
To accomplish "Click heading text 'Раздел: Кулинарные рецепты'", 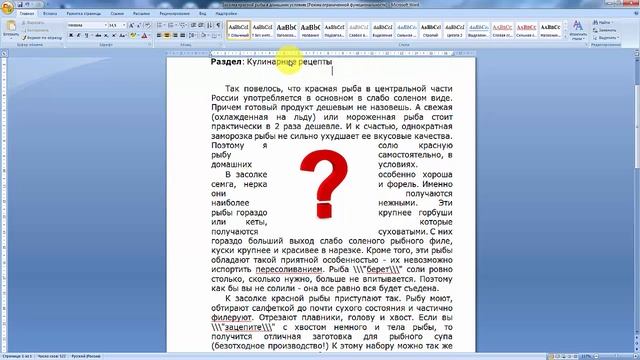I will pyautogui.click(x=271, y=62).
